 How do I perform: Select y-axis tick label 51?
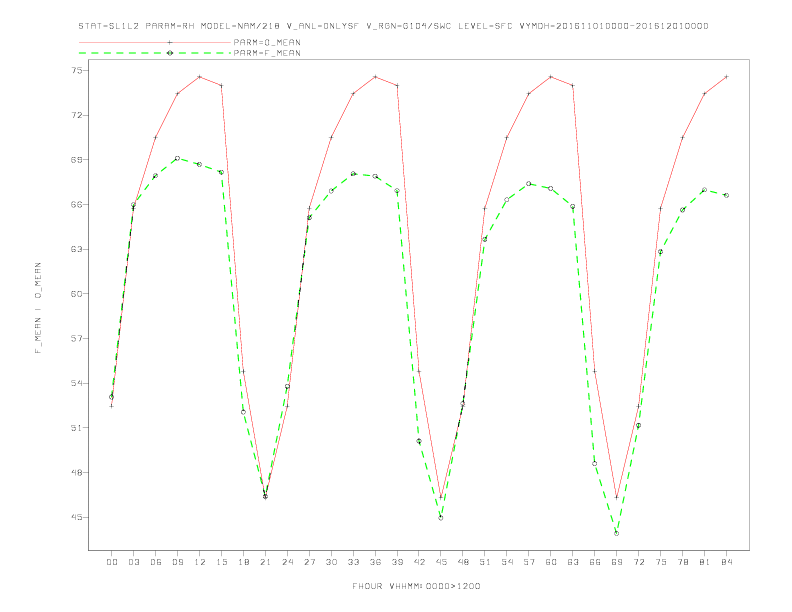tap(76, 428)
